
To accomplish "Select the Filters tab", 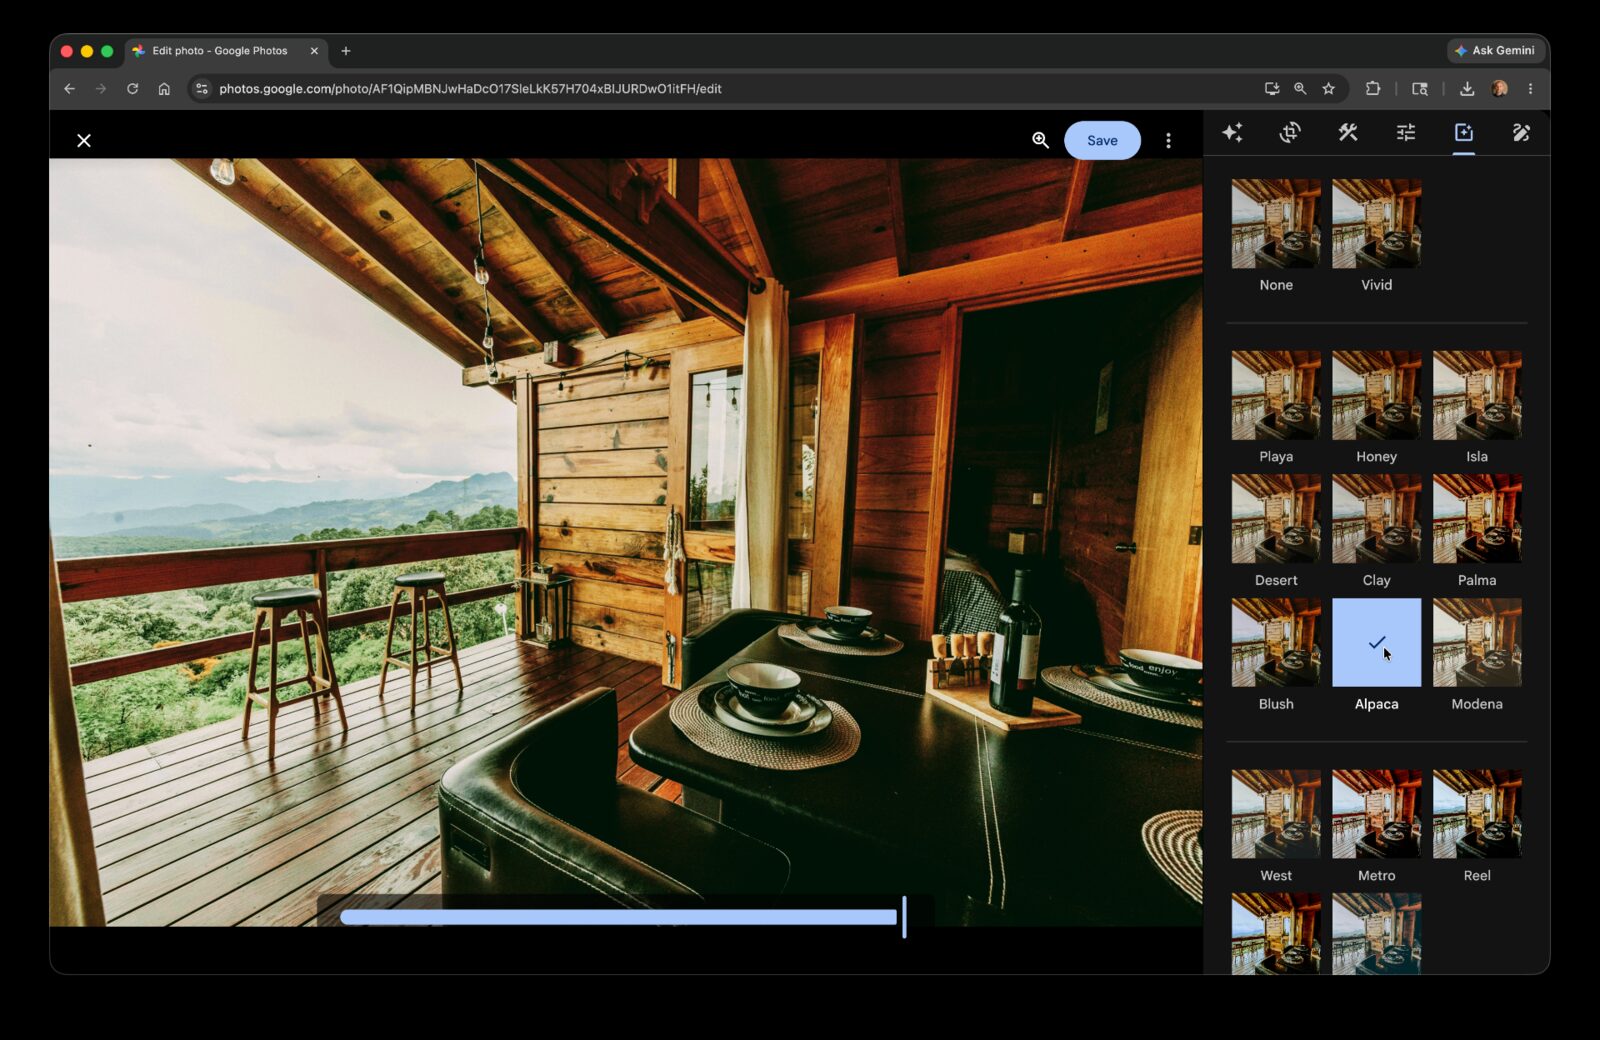I will [x=1464, y=133].
